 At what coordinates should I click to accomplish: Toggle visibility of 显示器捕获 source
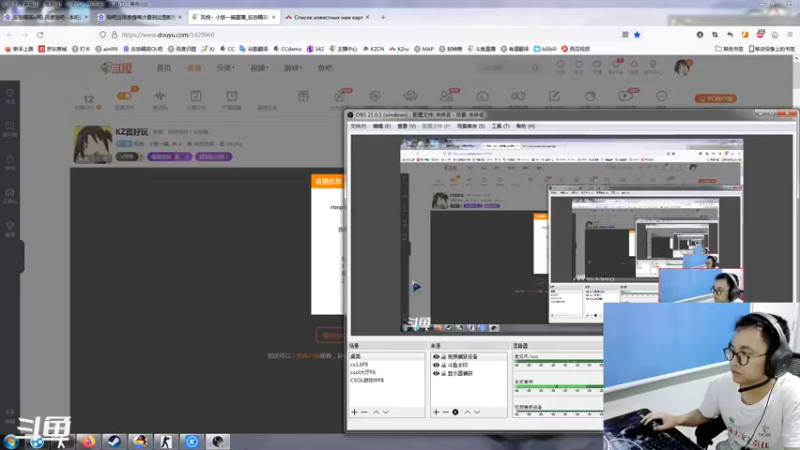[436, 373]
